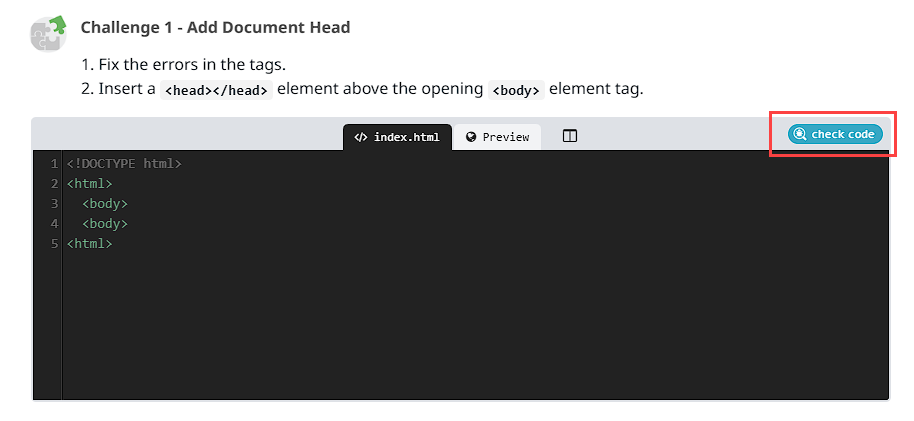The height and width of the screenshot is (421, 914).
Task: Open the Preview tab
Action: click(497, 137)
